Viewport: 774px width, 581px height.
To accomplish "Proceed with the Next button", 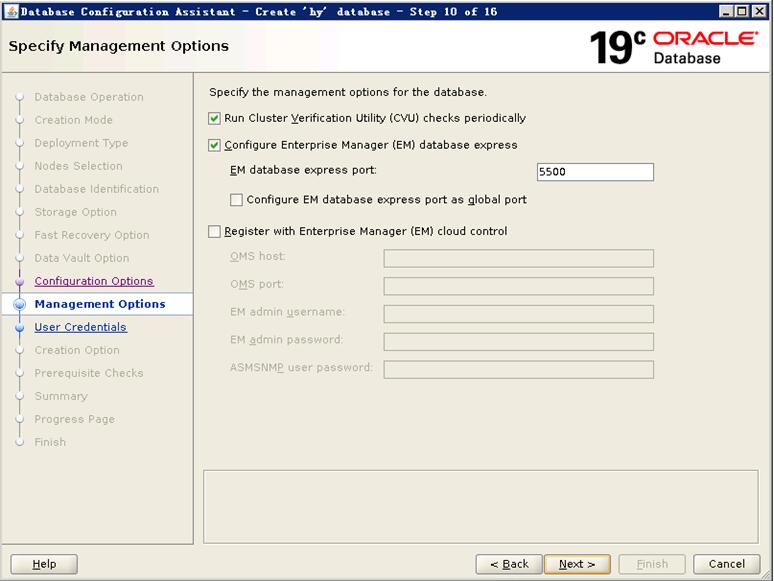I will 577,564.
